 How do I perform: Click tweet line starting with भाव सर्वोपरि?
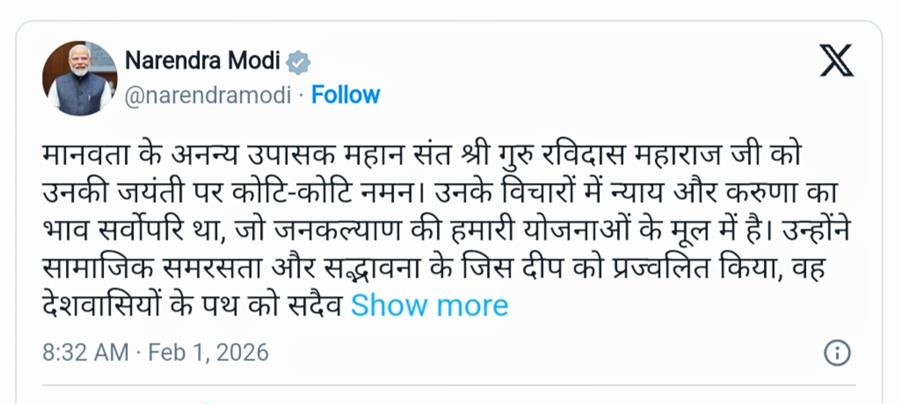[x=420, y=233]
